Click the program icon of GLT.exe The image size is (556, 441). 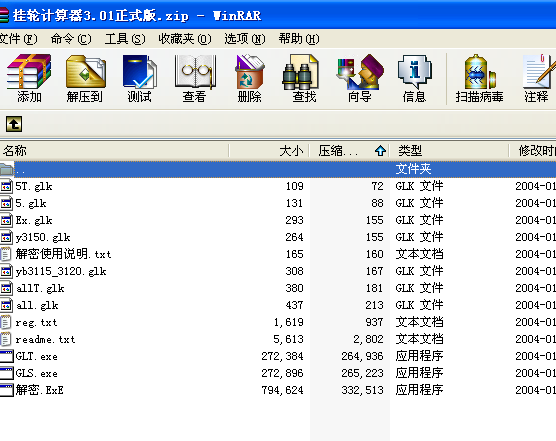(x=6, y=356)
